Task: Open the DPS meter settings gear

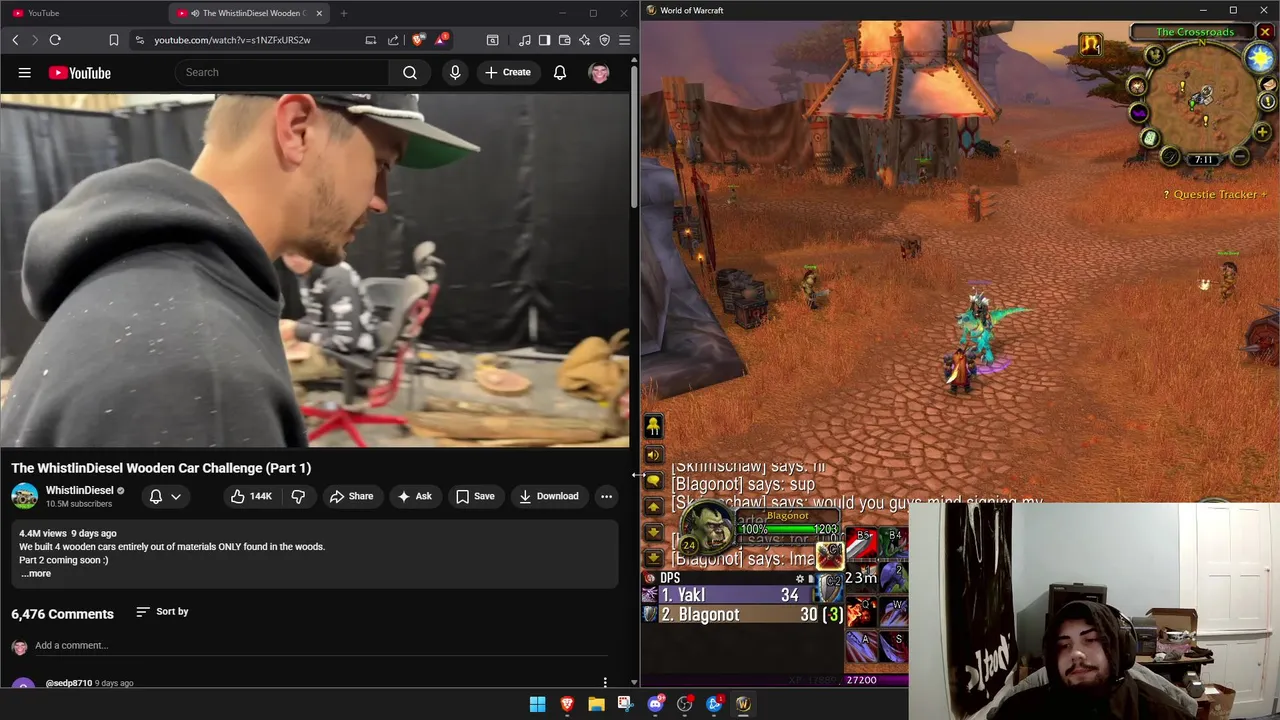Action: click(799, 578)
